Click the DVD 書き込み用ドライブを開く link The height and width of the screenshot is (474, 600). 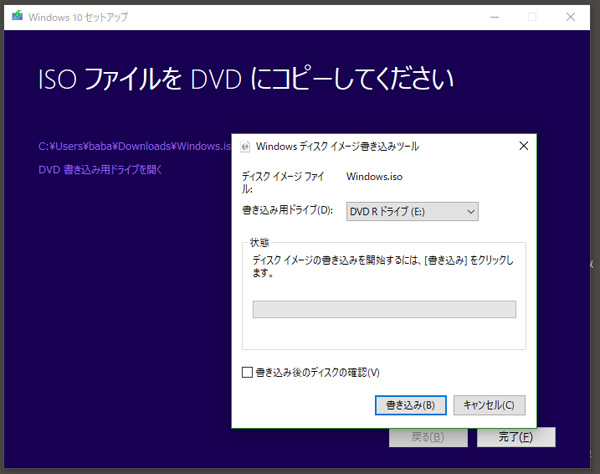pyautogui.click(x=100, y=169)
